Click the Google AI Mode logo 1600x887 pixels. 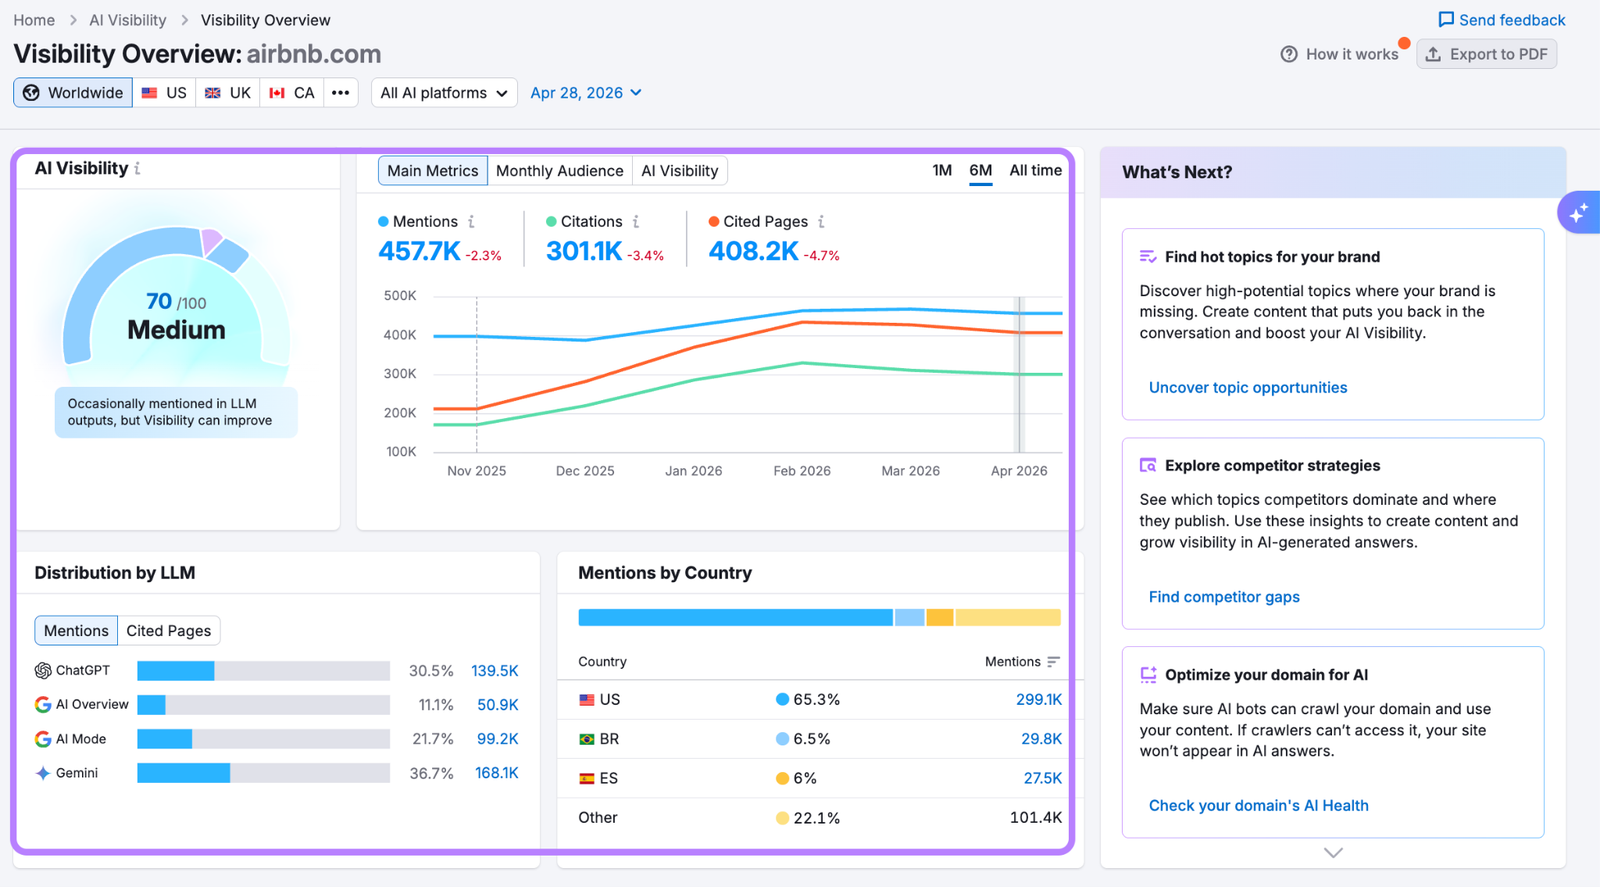point(43,739)
